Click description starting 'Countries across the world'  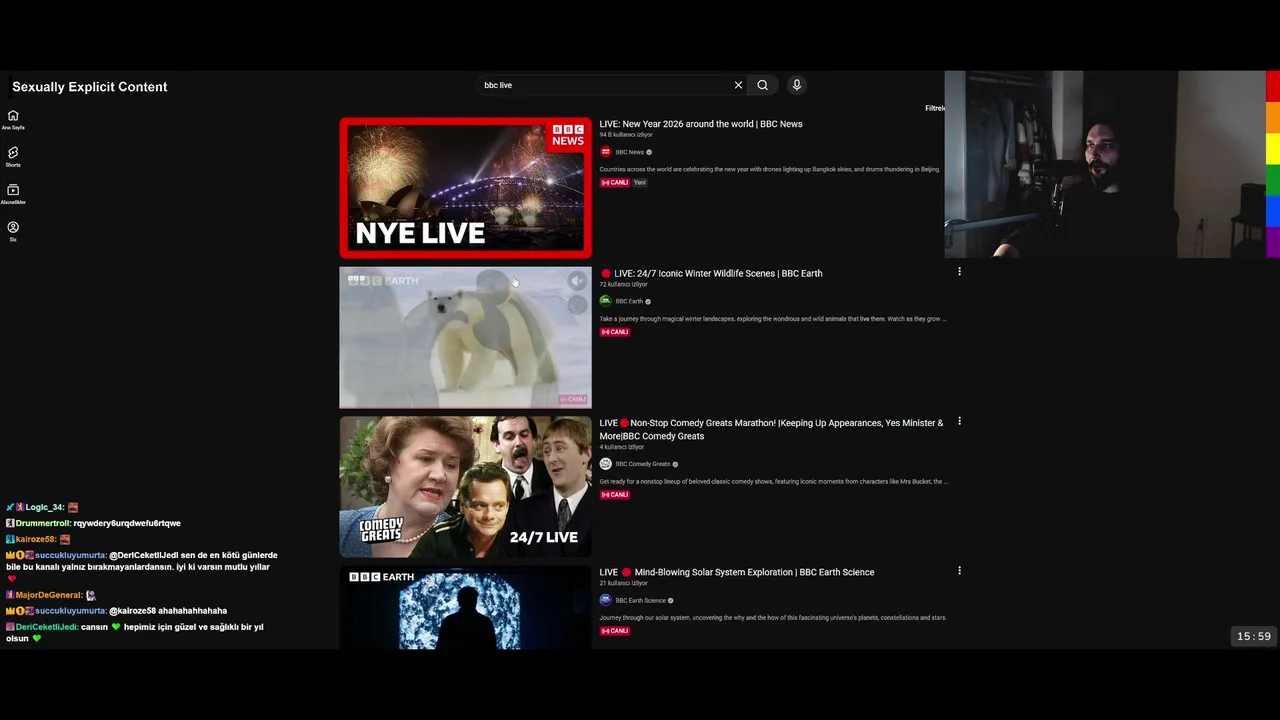[x=770, y=169]
